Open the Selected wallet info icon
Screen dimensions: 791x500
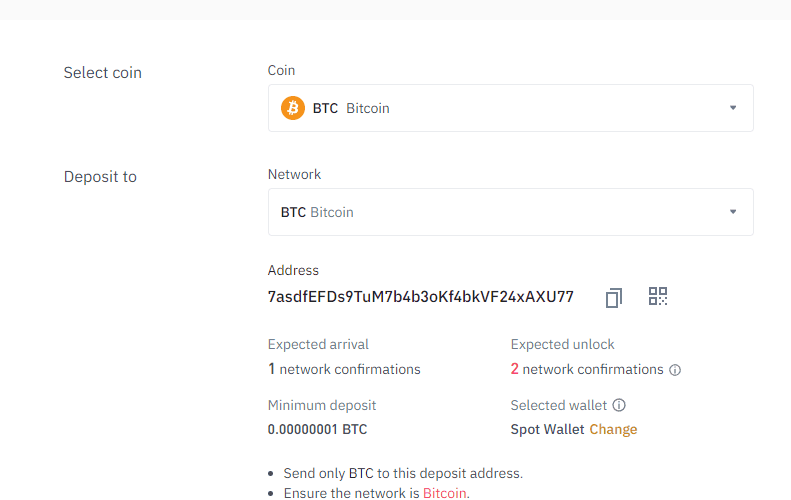(619, 405)
